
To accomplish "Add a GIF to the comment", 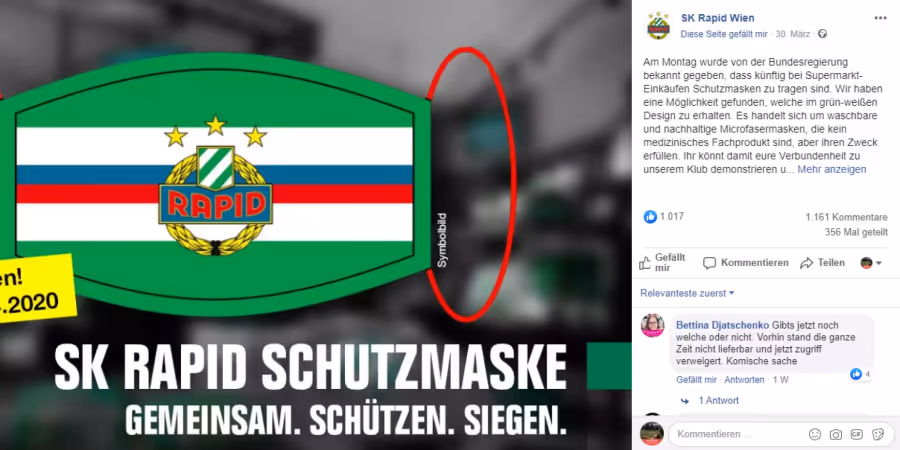I will (856, 434).
